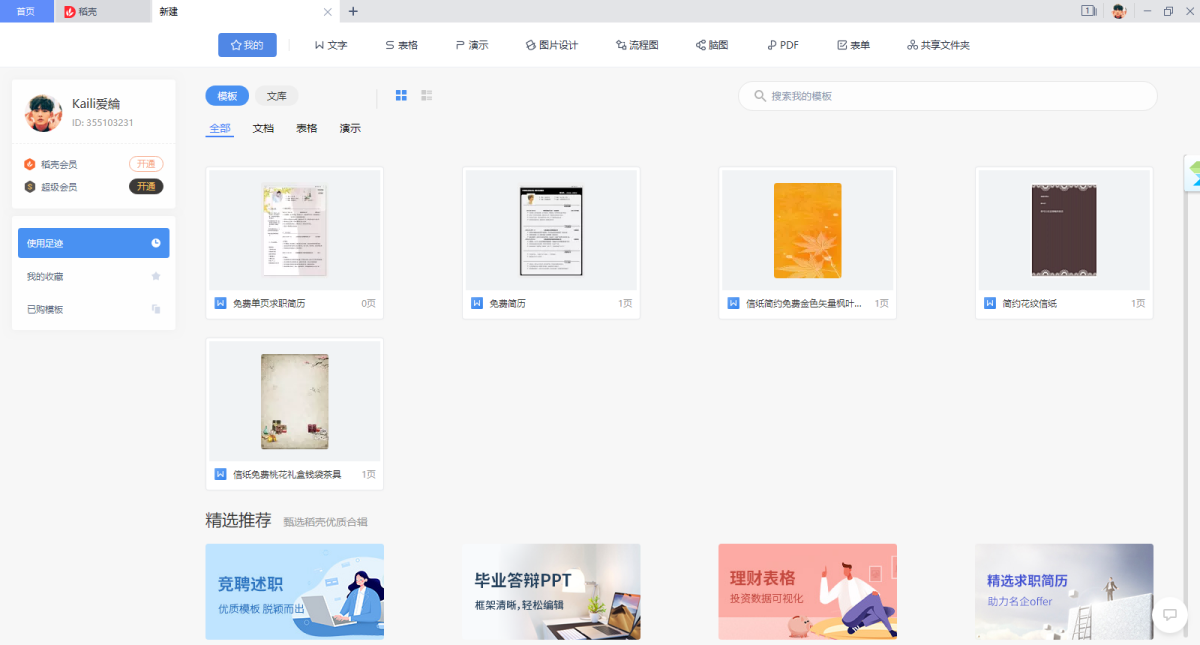The width and height of the screenshot is (1200, 645).
Task: Open the 毕业答辩PPT recommendation banner
Action: click(x=551, y=592)
